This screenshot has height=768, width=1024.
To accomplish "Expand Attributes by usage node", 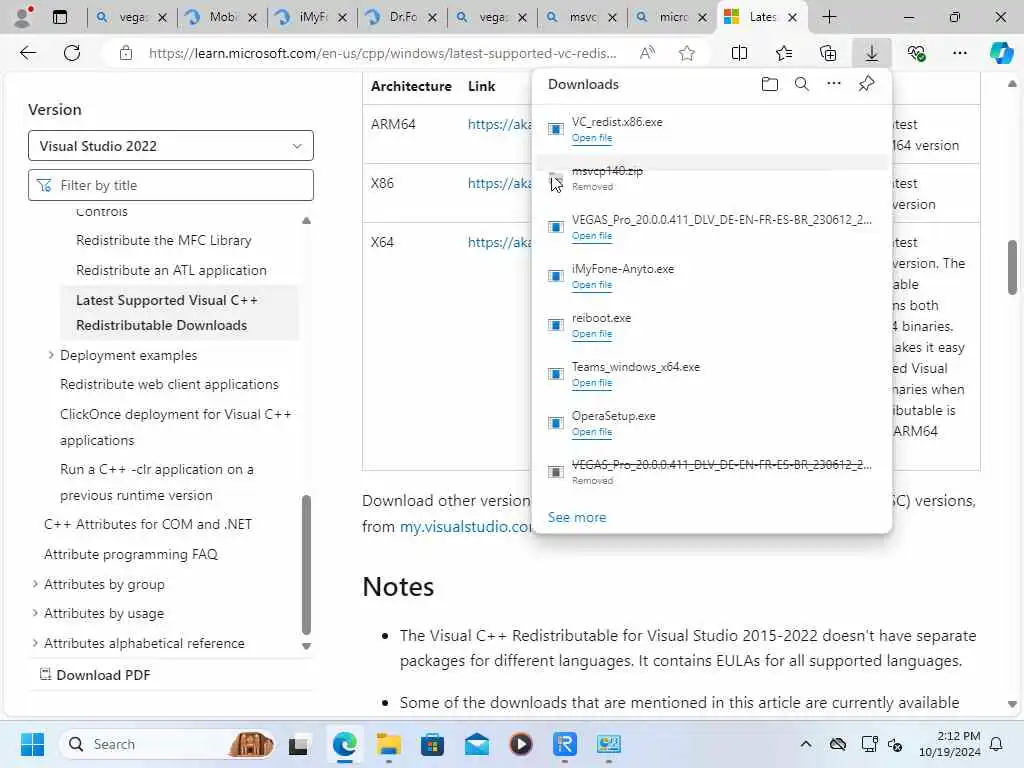I will (x=35, y=613).
